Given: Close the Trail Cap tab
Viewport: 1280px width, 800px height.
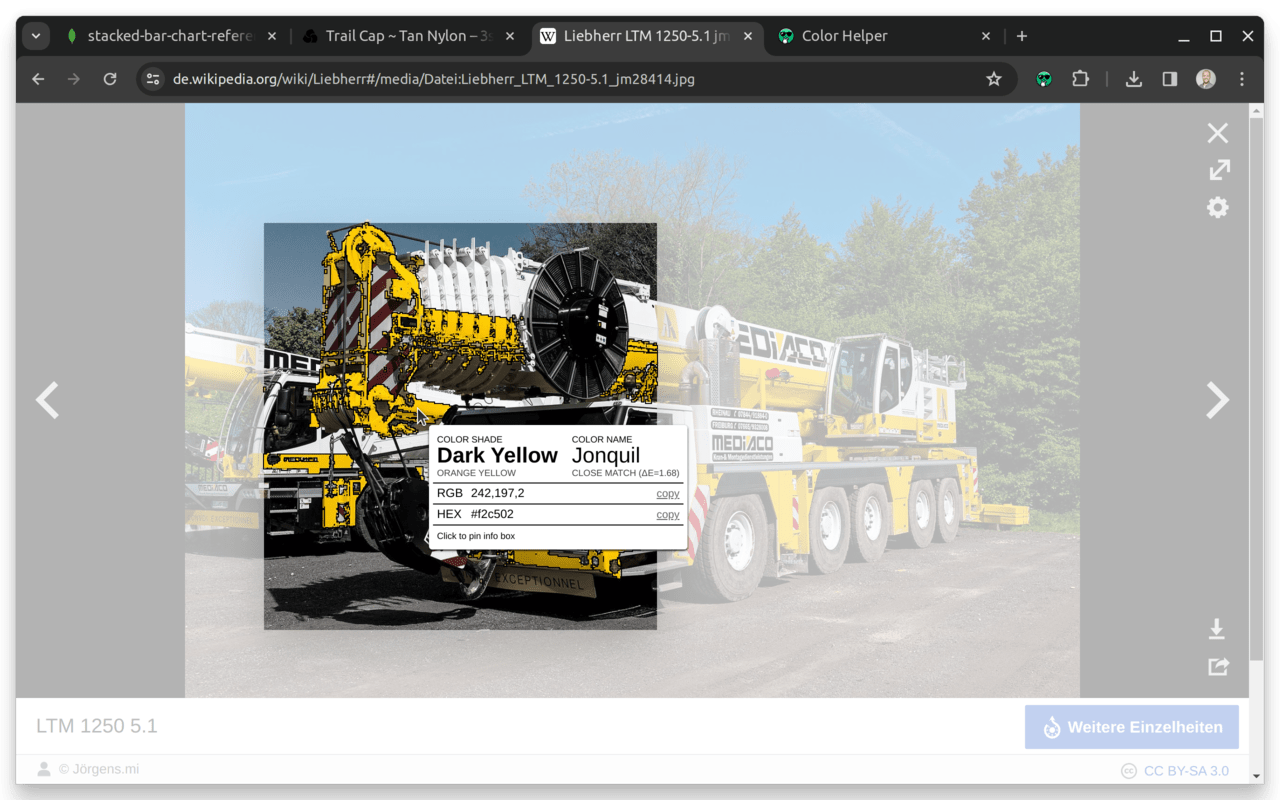Looking at the screenshot, I should [510, 36].
